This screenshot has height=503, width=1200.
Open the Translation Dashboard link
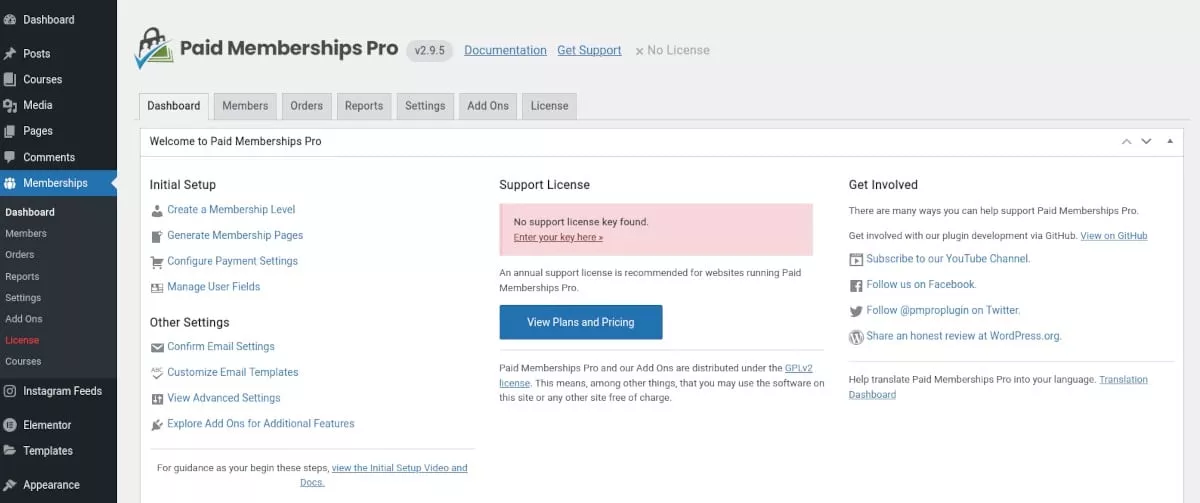click(x=998, y=387)
